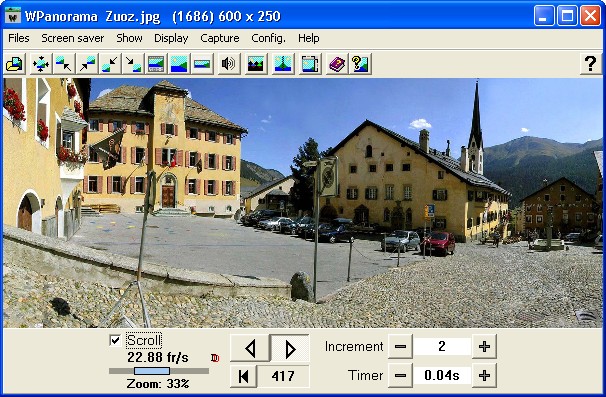Click the small red indicator beside frame rate
The image size is (606, 397).
215,358
